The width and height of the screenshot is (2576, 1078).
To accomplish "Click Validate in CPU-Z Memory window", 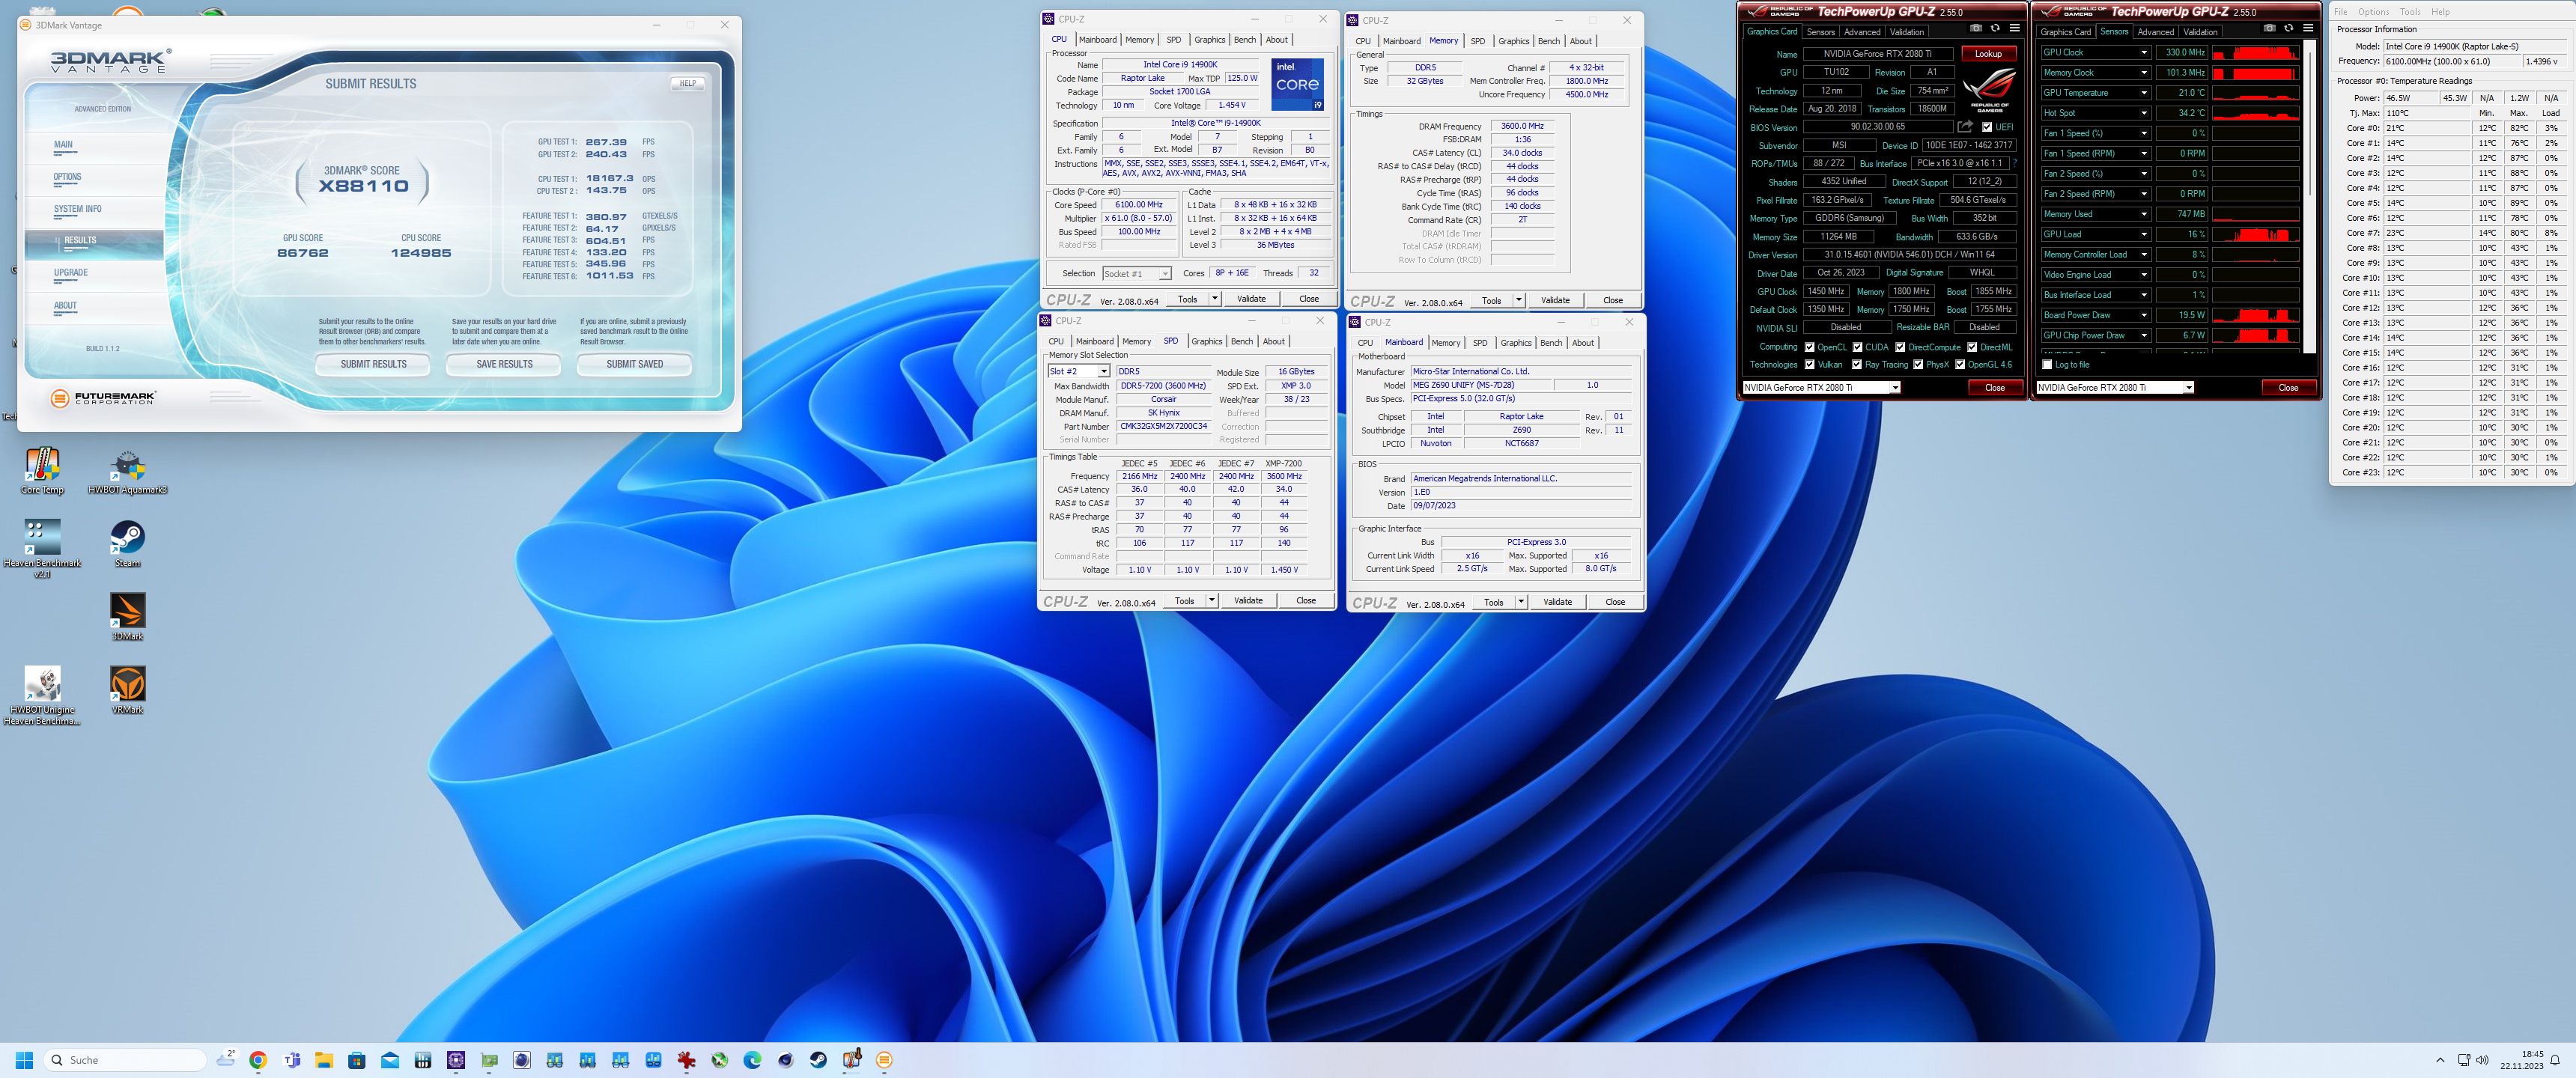I will 1555,300.
